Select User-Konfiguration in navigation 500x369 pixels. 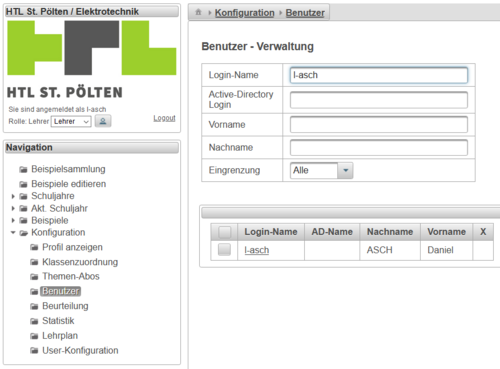click(x=80, y=350)
